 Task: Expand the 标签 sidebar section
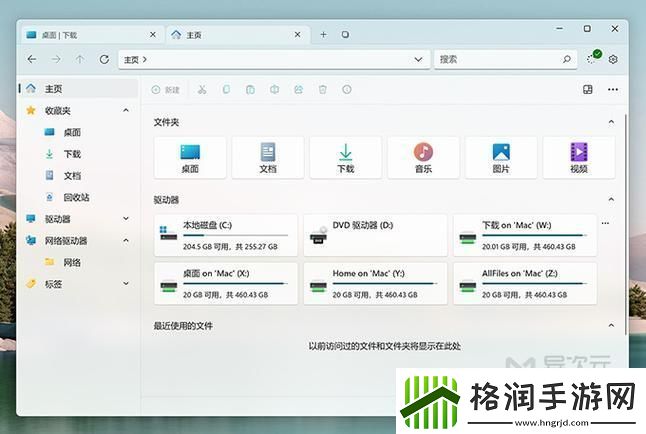click(126, 284)
